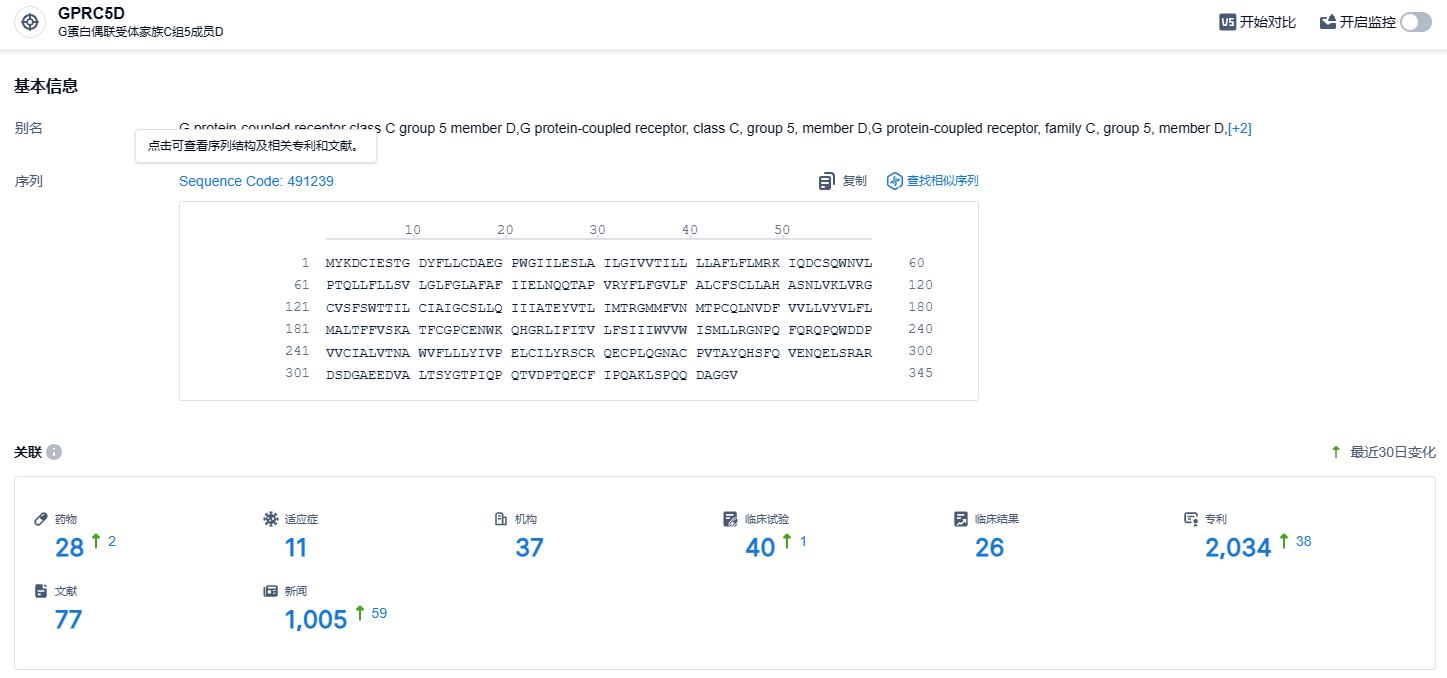Click the 开始对比 VS compare icon

(x=1227, y=22)
